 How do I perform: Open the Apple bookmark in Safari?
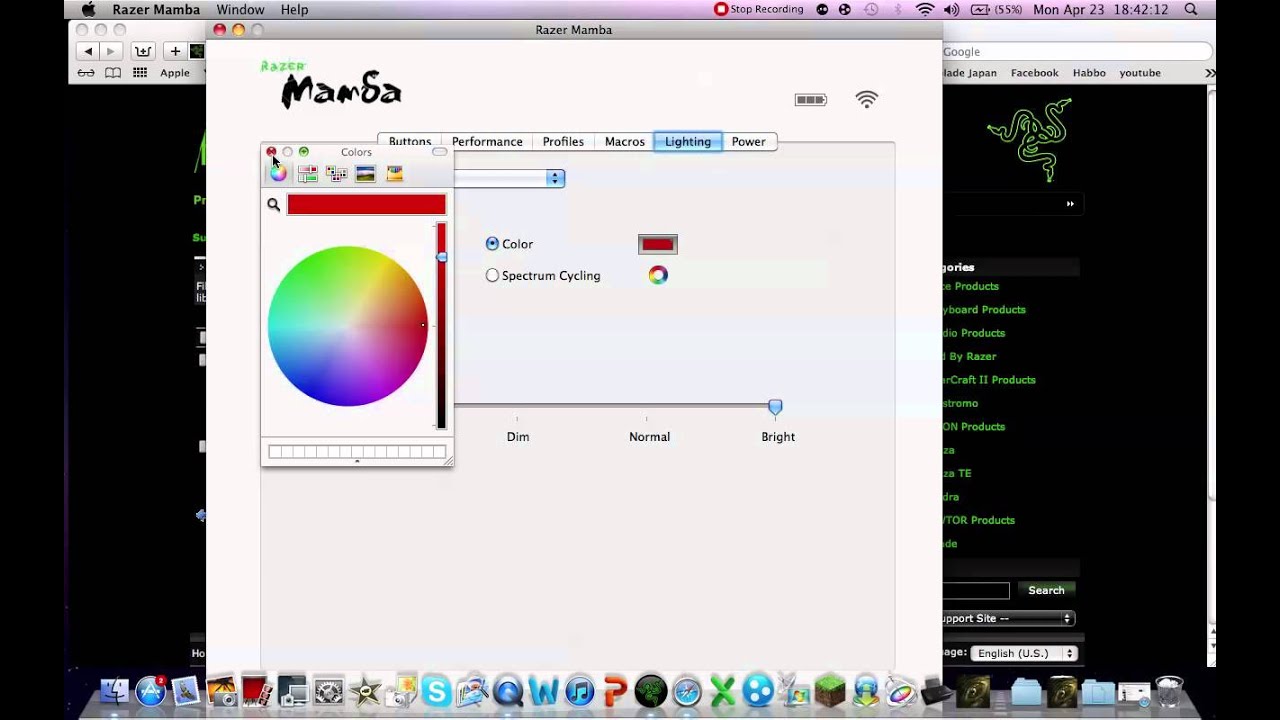(175, 73)
